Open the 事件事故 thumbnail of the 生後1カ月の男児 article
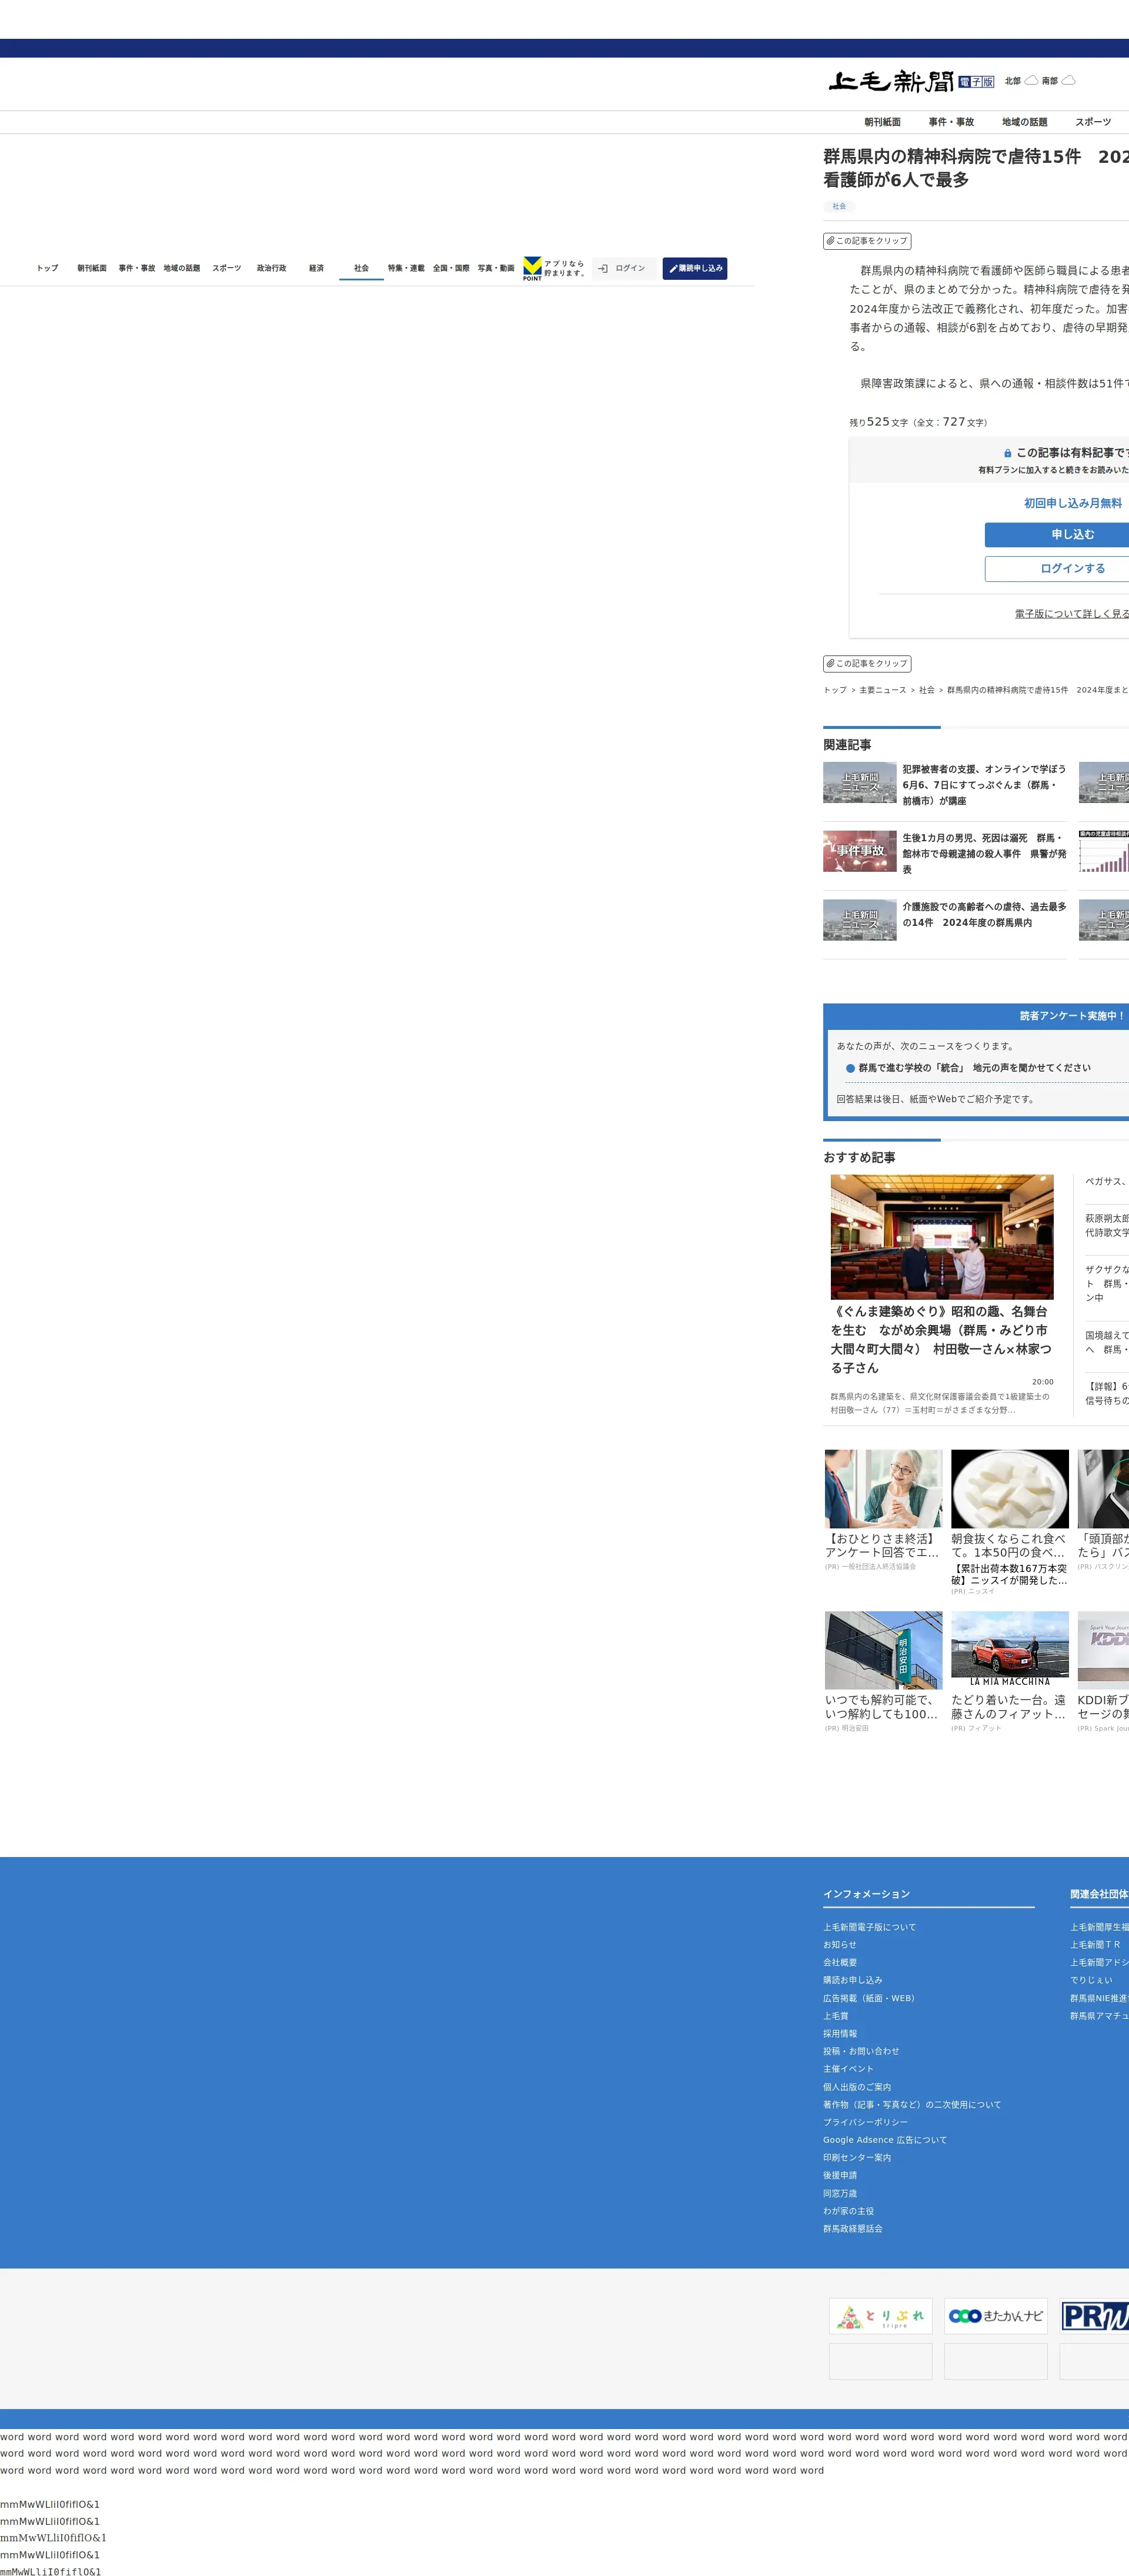Screen dimensions: 1129x2576 [860, 851]
